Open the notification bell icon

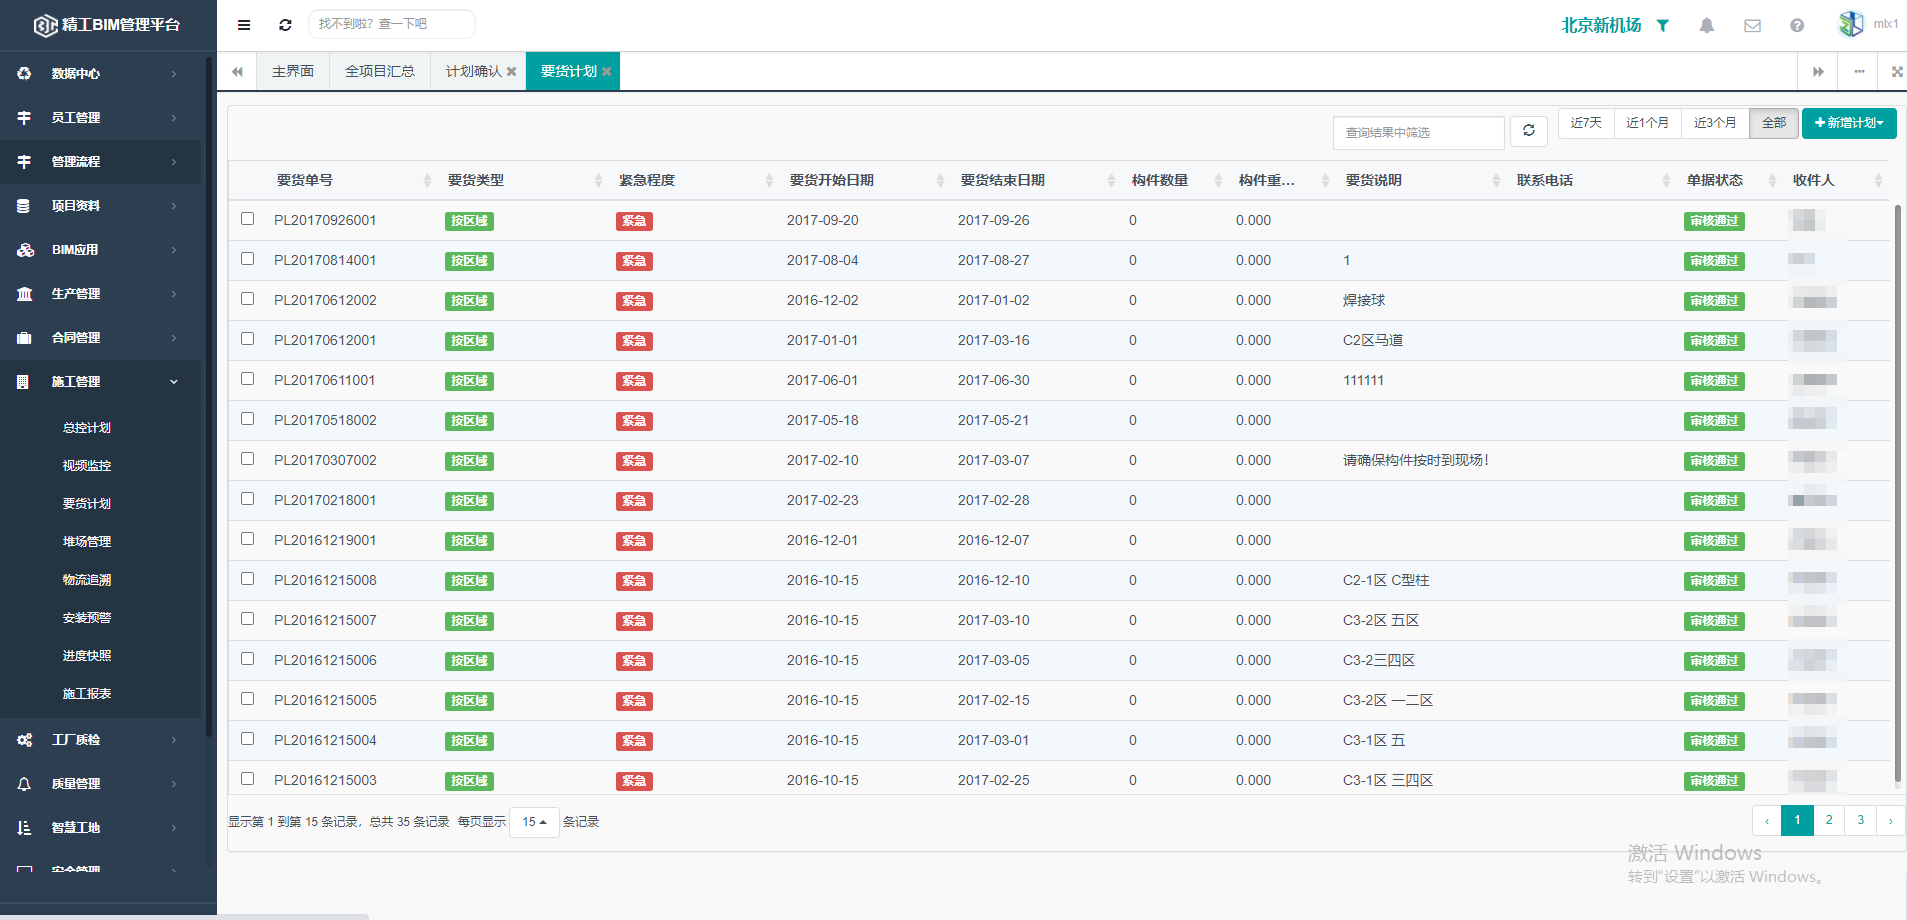tap(1707, 26)
